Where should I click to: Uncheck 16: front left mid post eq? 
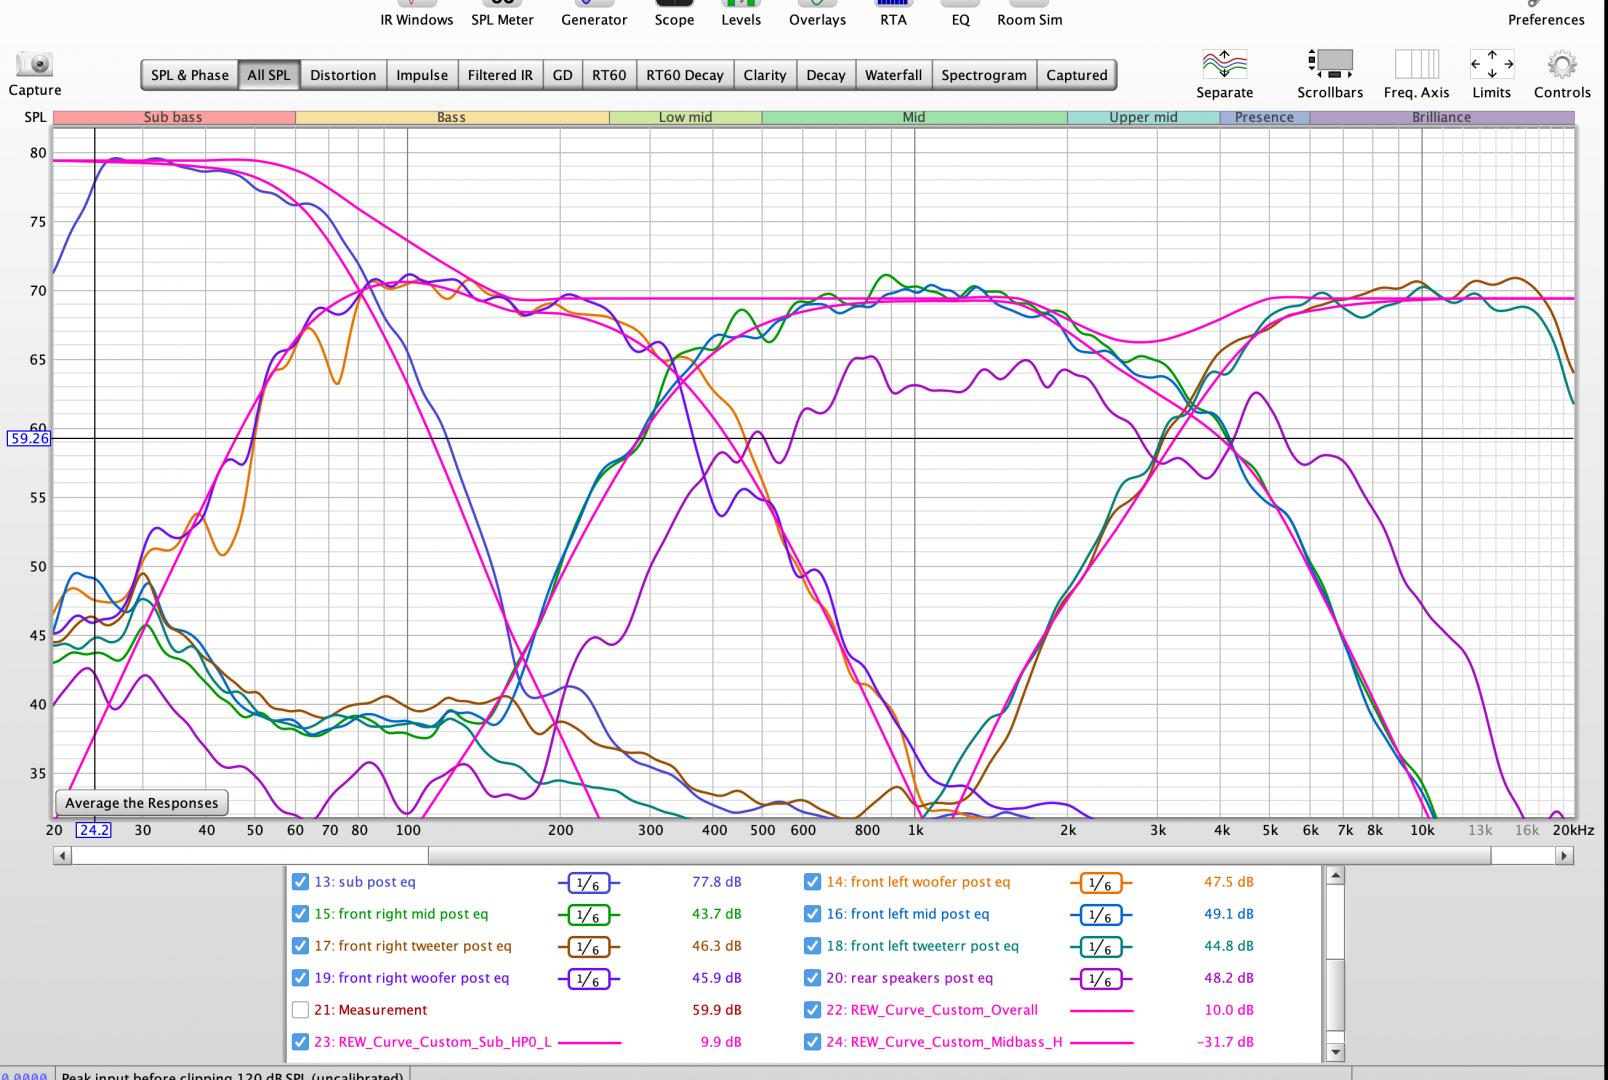pyautogui.click(x=812, y=914)
